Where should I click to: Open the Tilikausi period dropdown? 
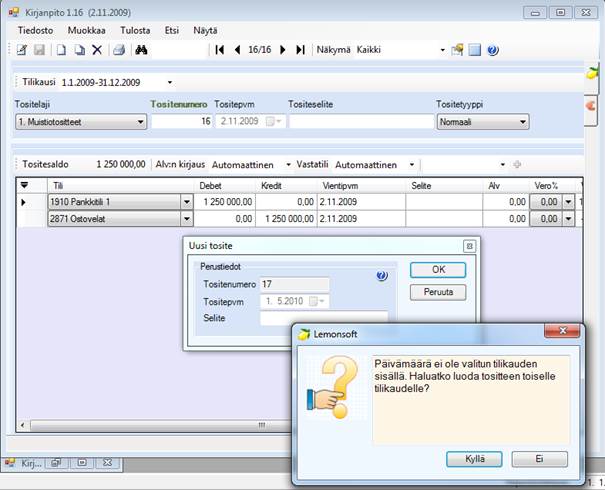click(169, 82)
